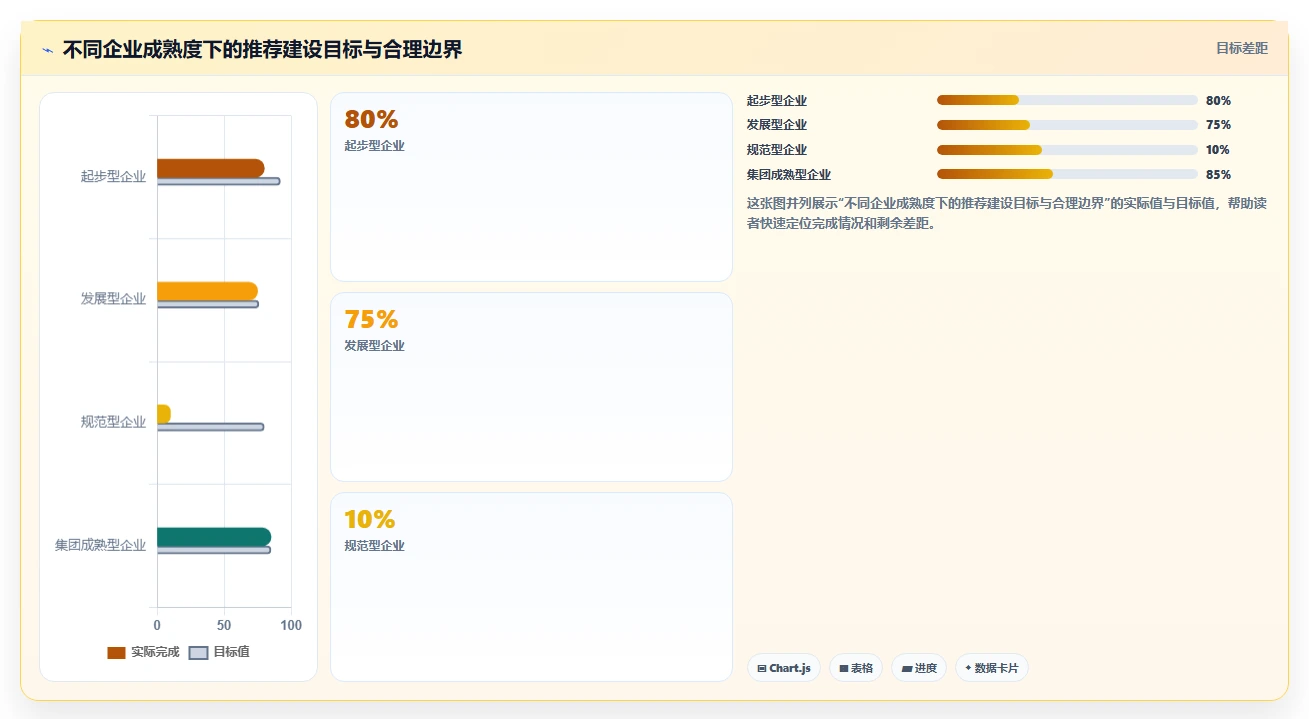1309x719 pixels.
Task: Click the teal 集团成熟型企业 actual bar
Action: click(214, 537)
